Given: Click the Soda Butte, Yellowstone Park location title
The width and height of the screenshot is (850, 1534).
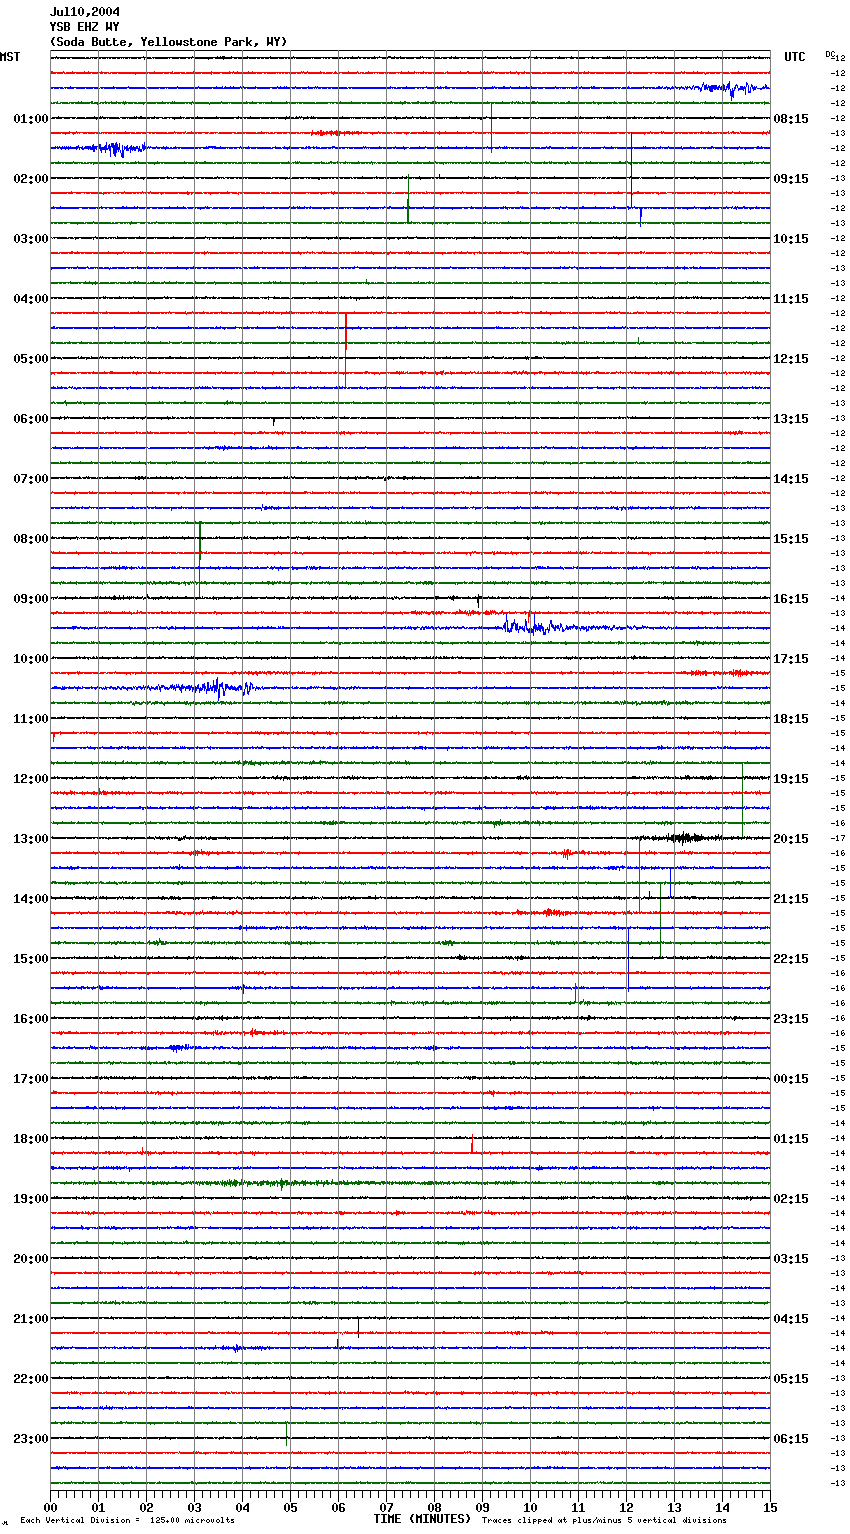Looking at the screenshot, I should [168, 42].
